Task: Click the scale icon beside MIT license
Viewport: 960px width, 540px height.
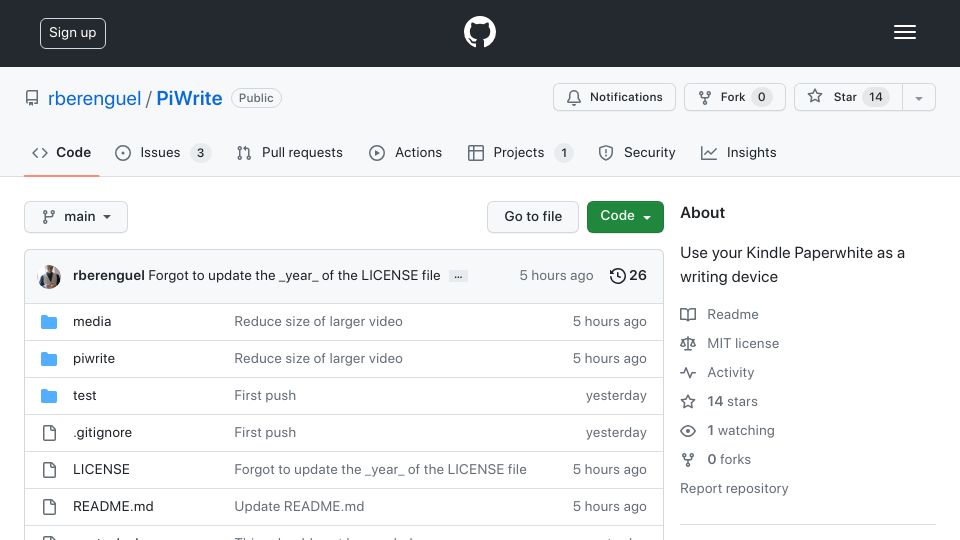Action: 688,343
